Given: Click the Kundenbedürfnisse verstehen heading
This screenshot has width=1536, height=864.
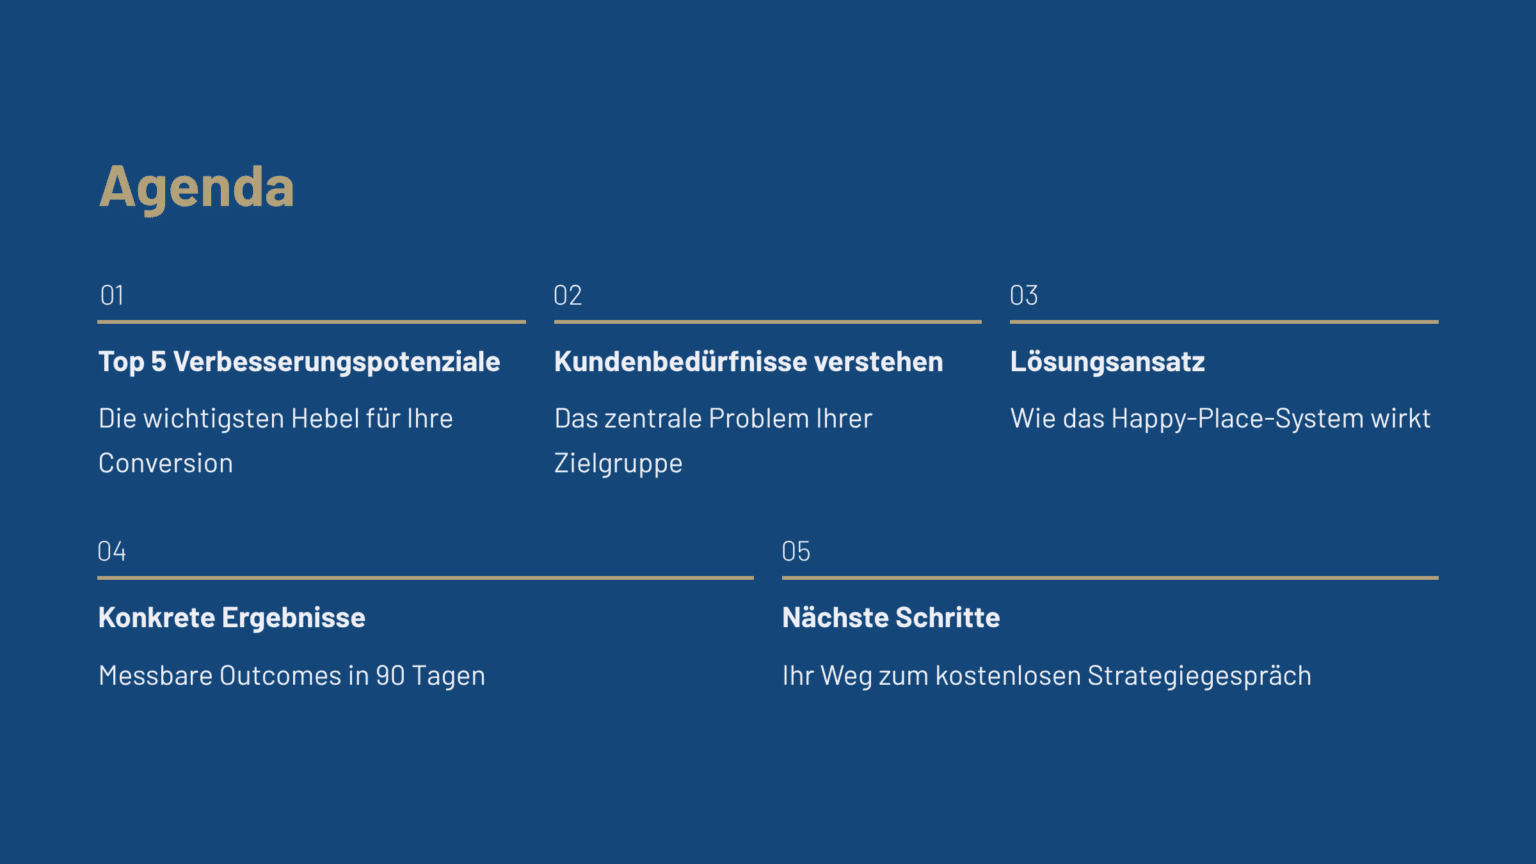Looking at the screenshot, I should click(748, 362).
